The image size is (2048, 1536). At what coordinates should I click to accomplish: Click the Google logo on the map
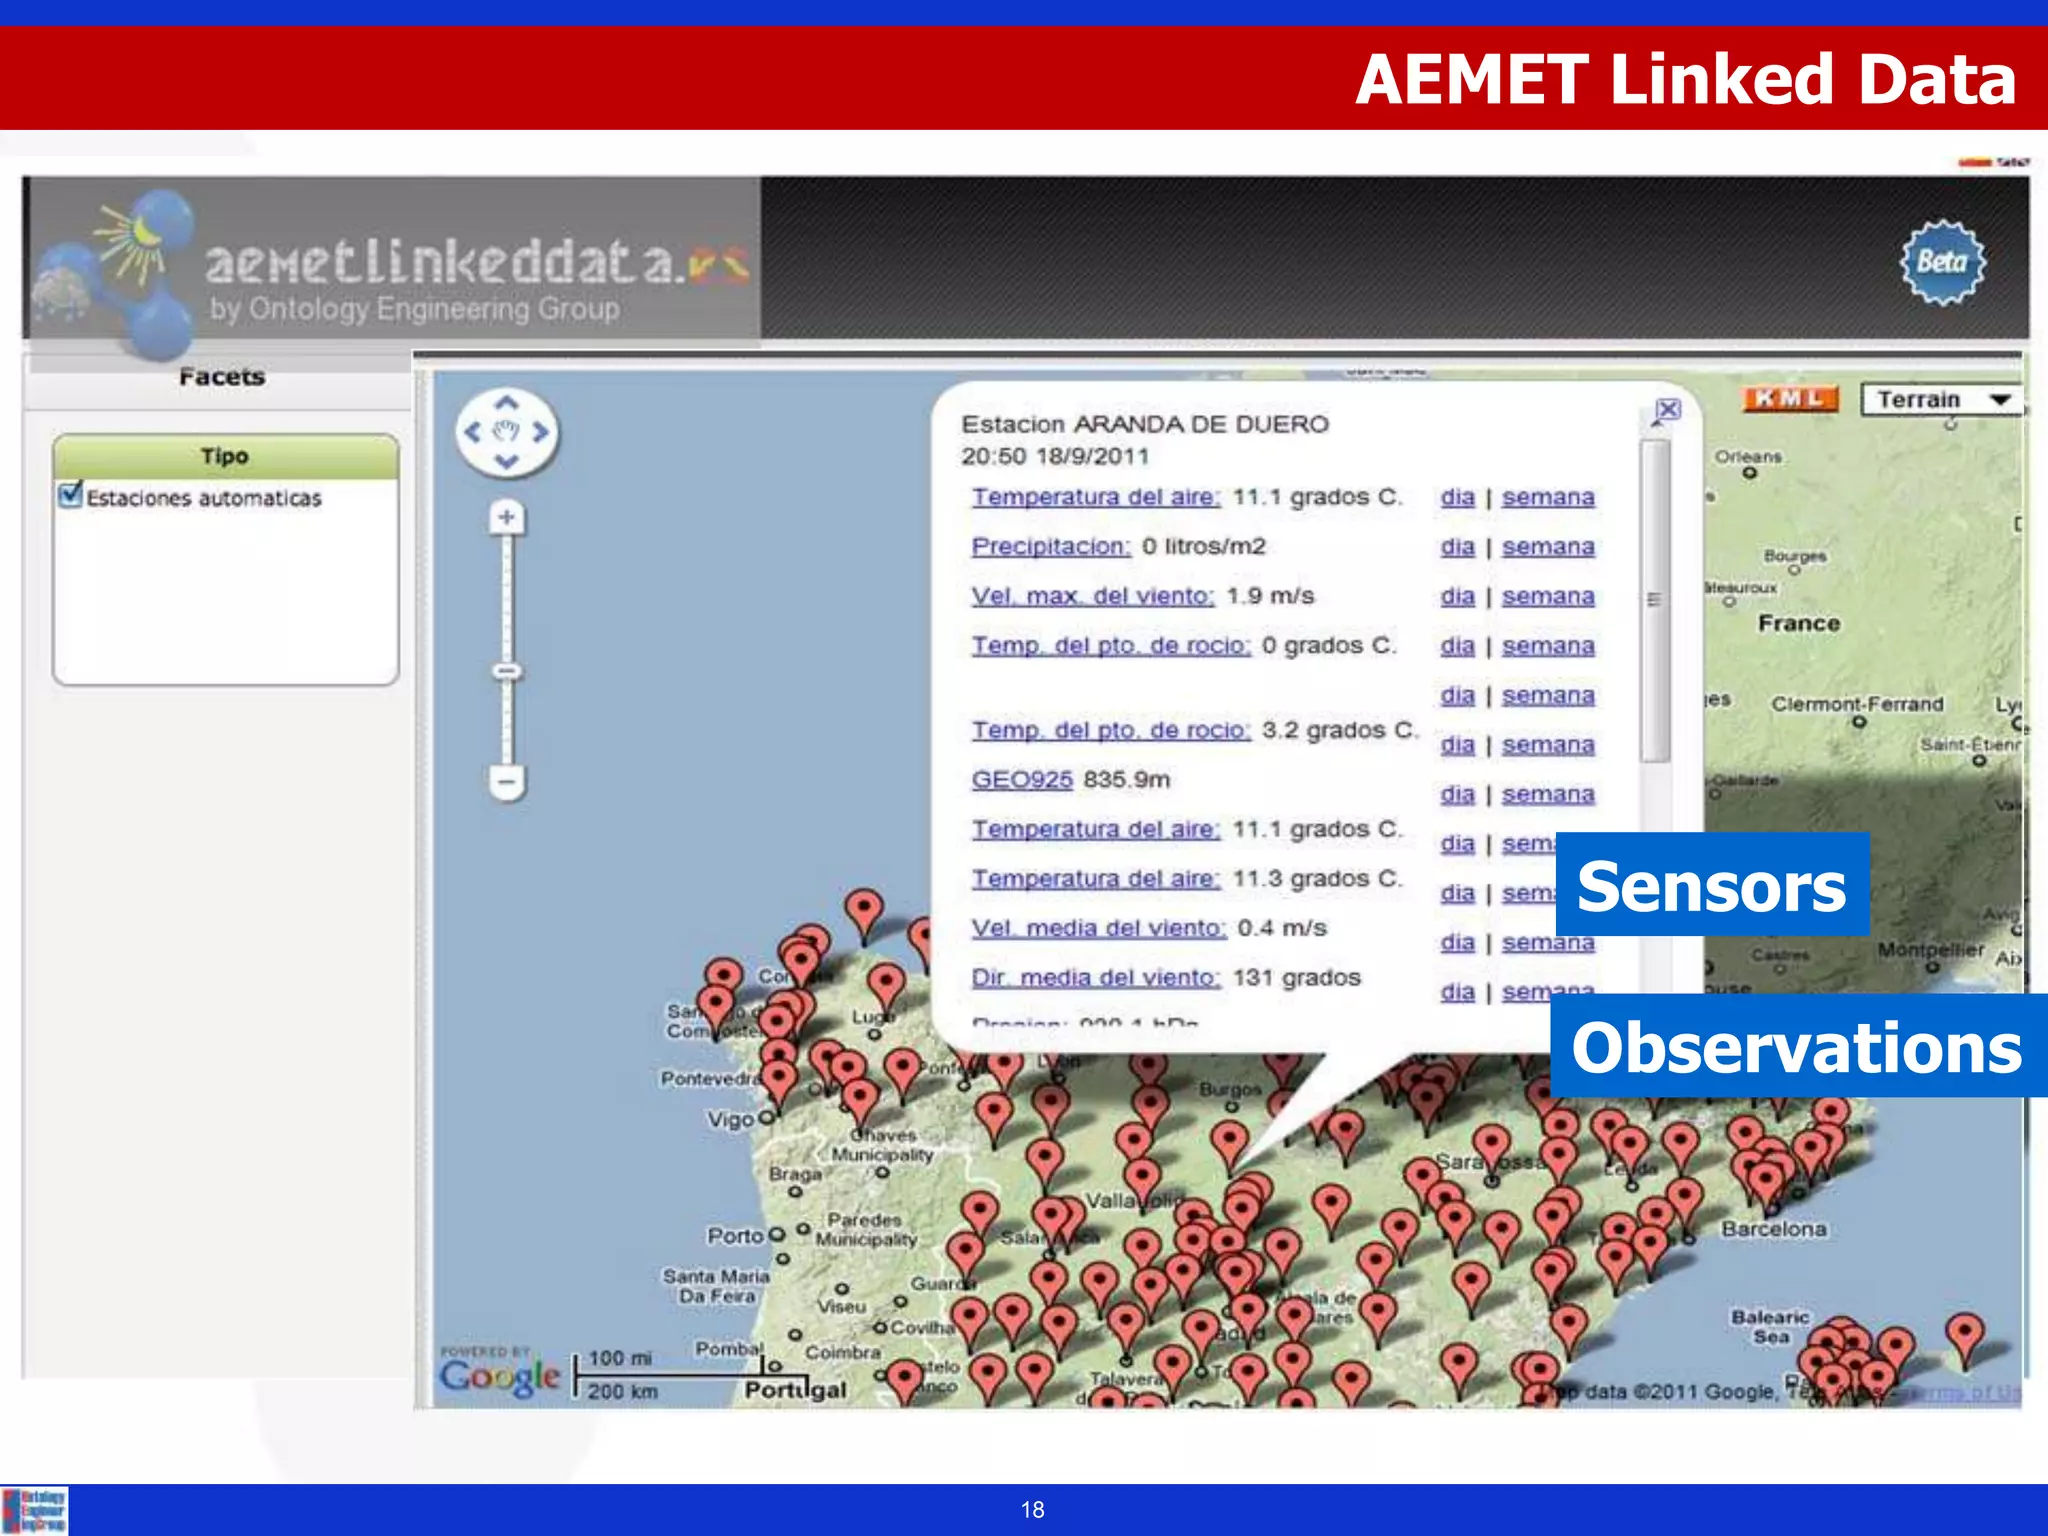[x=500, y=1377]
